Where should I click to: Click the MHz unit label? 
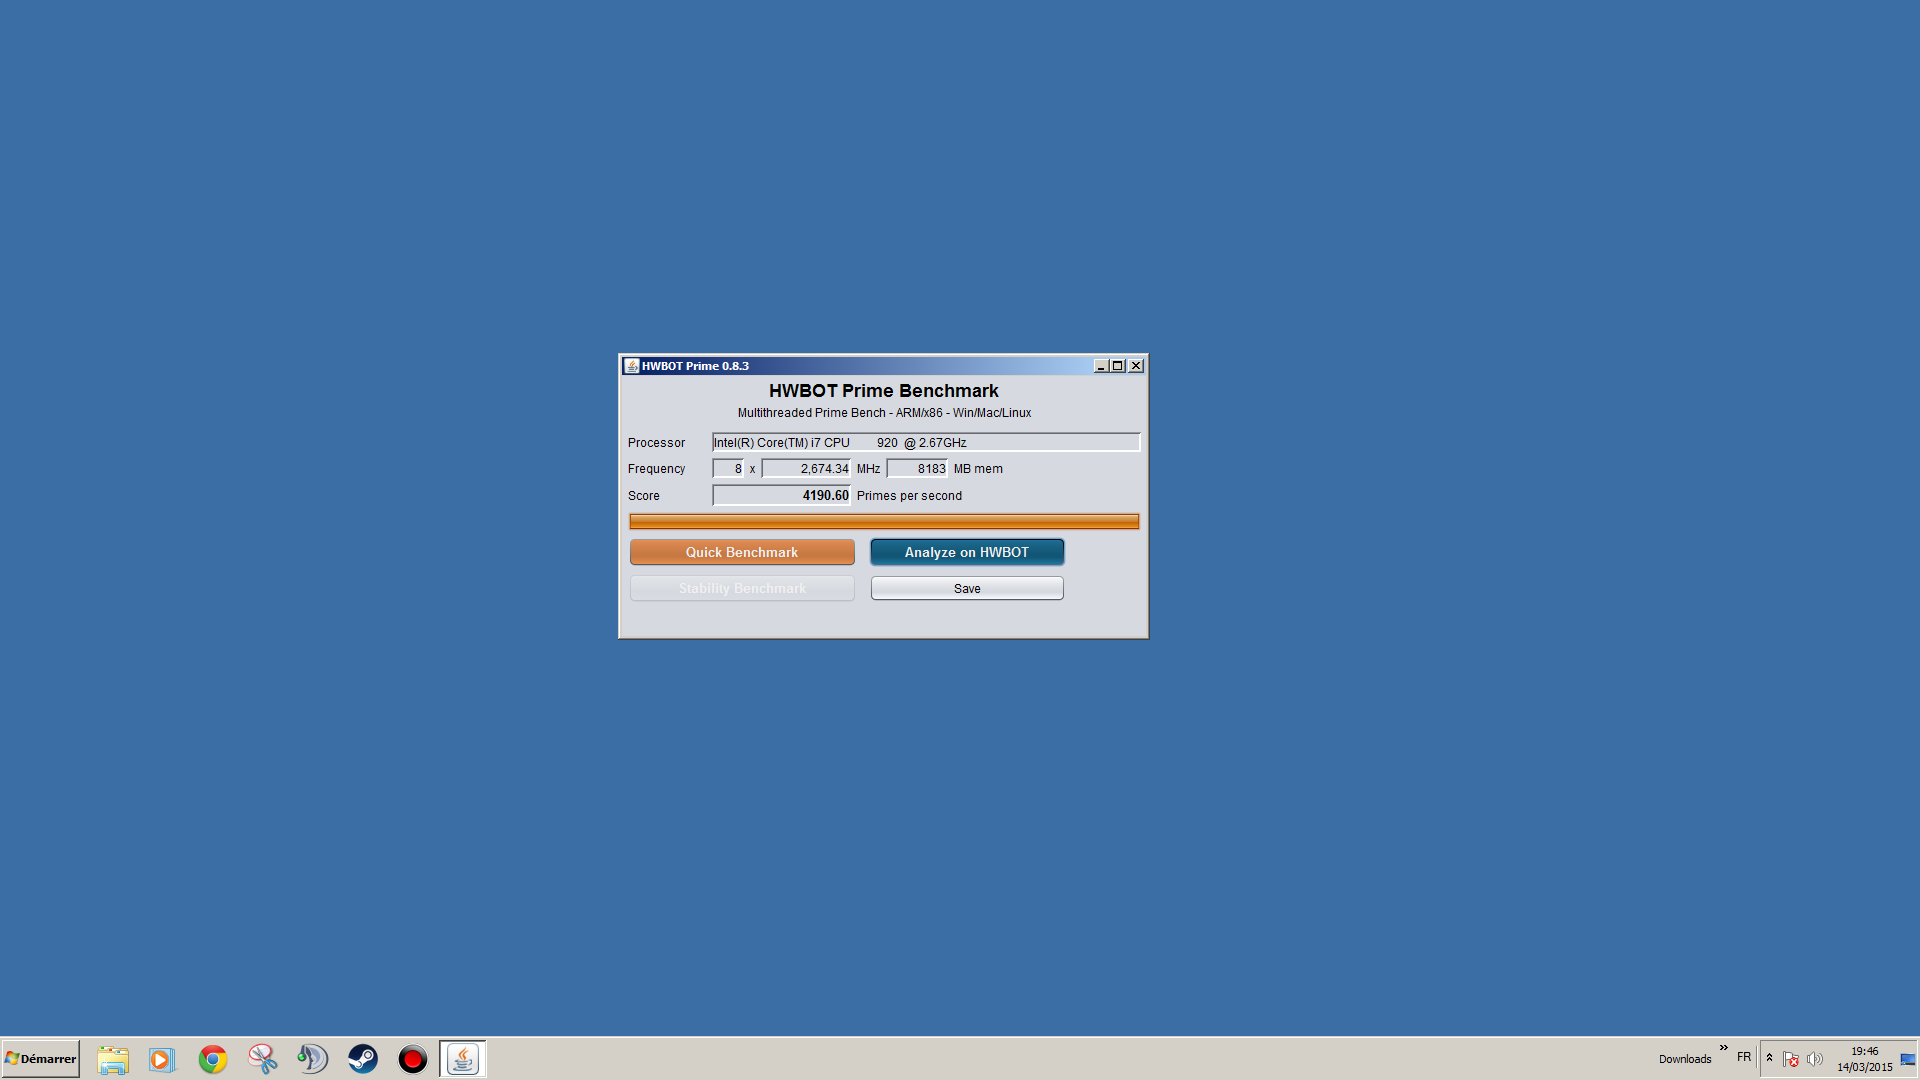[868, 469]
